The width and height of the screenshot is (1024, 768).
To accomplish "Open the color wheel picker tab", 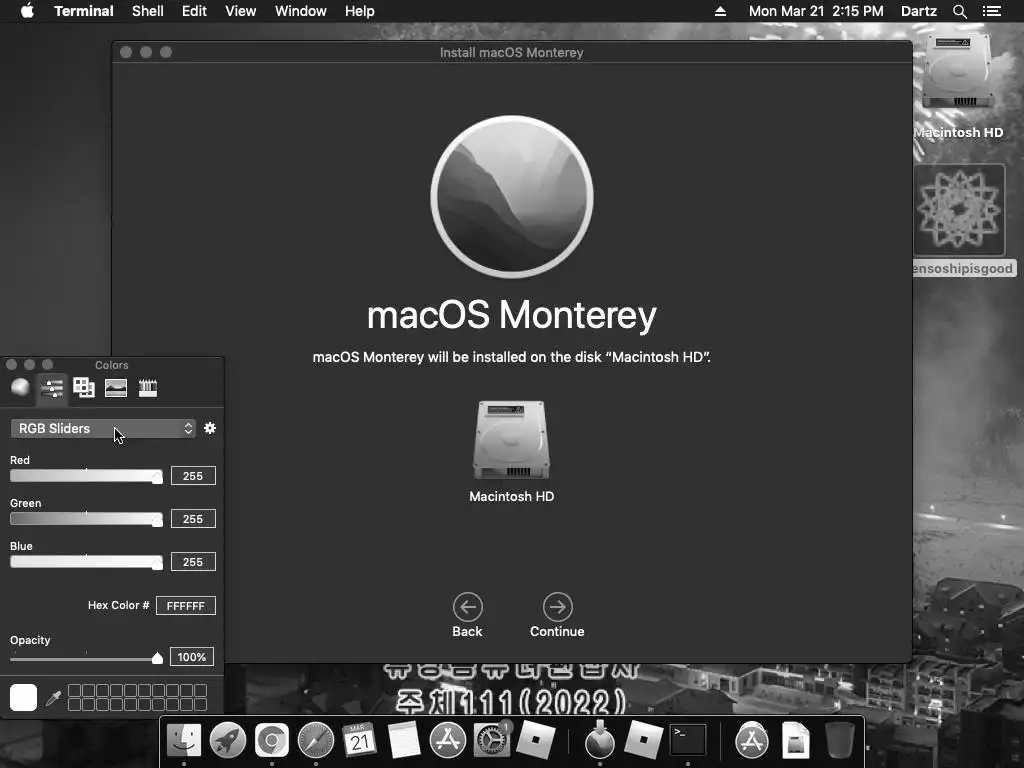I will (x=20, y=388).
